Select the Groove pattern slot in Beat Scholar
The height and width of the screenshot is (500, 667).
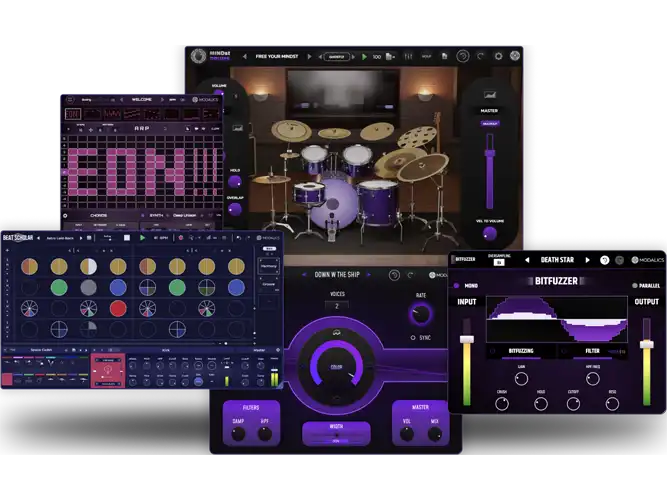click(269, 284)
